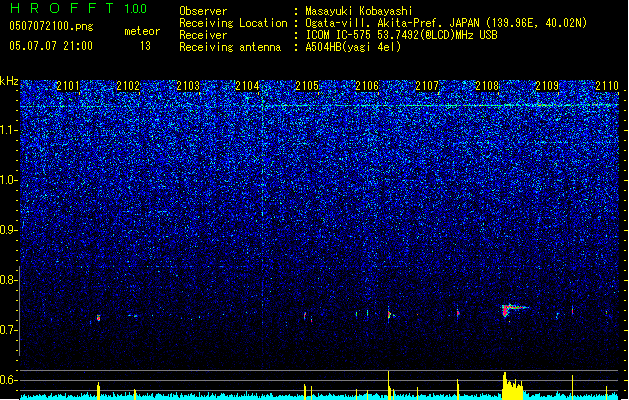Select the ICOM IC-575 receiver details
The image size is (629, 400).
click(401, 35)
